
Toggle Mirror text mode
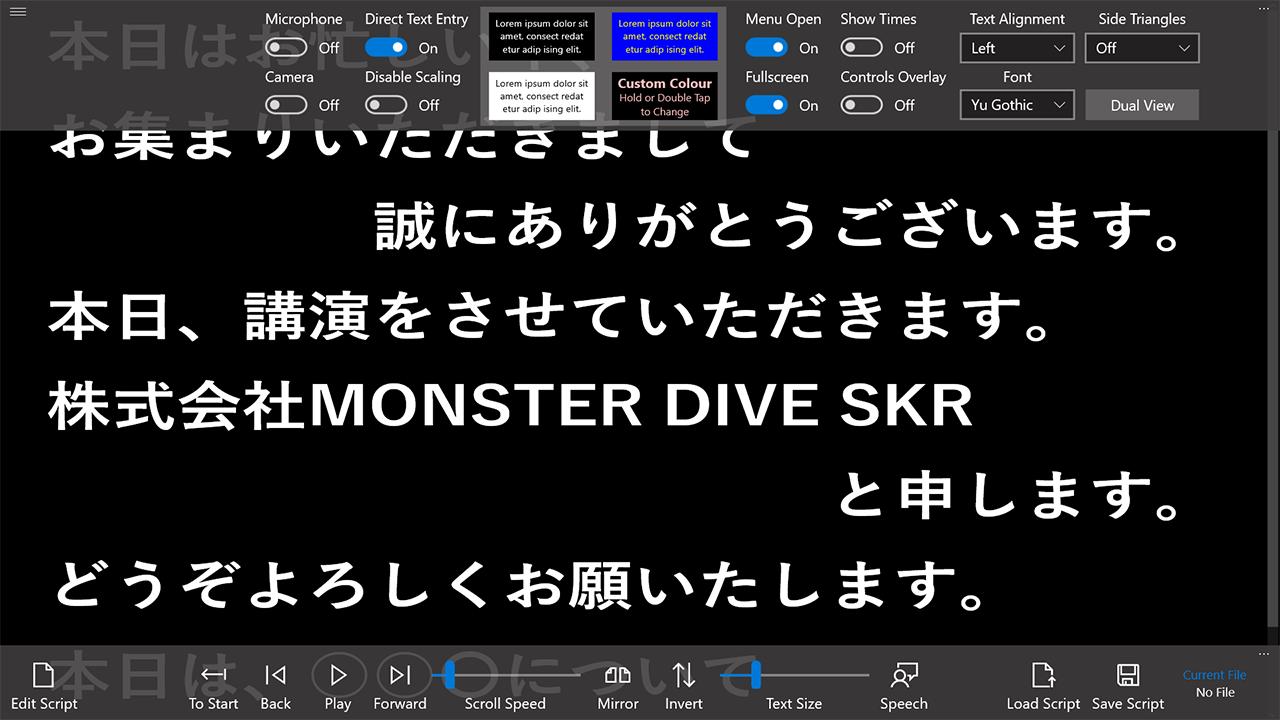[618, 676]
